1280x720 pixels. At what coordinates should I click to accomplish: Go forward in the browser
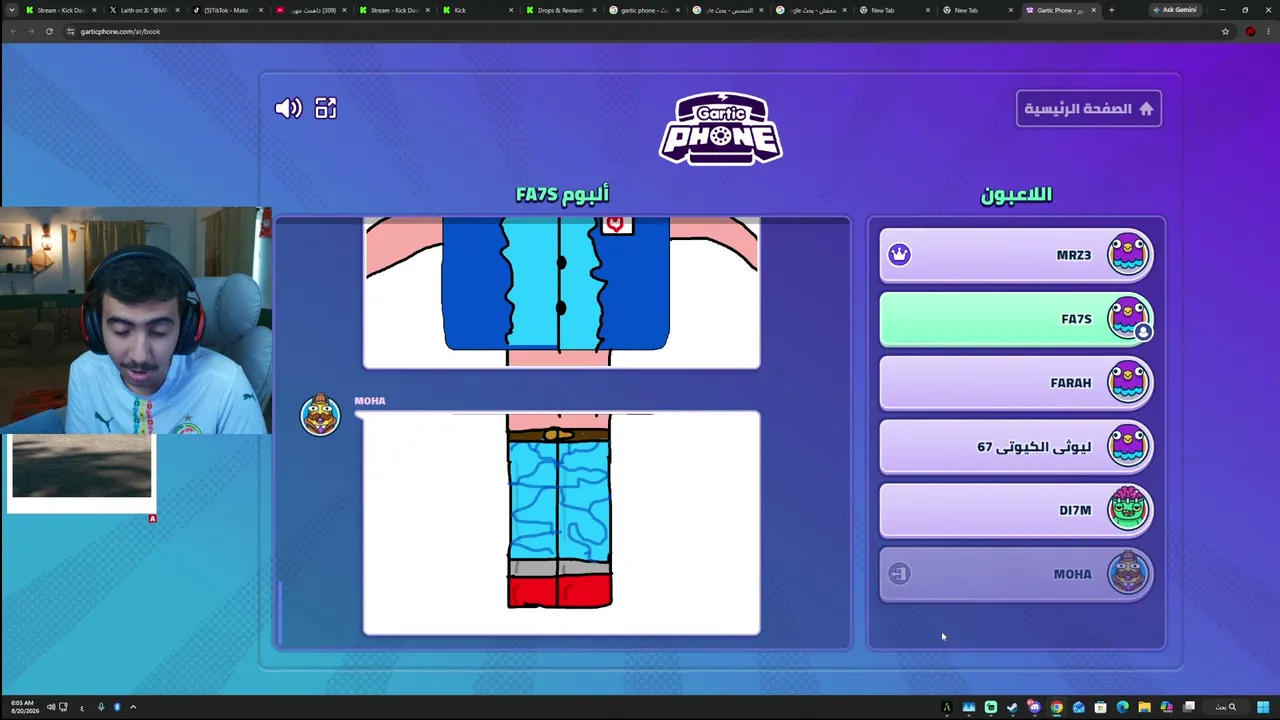click(x=31, y=31)
